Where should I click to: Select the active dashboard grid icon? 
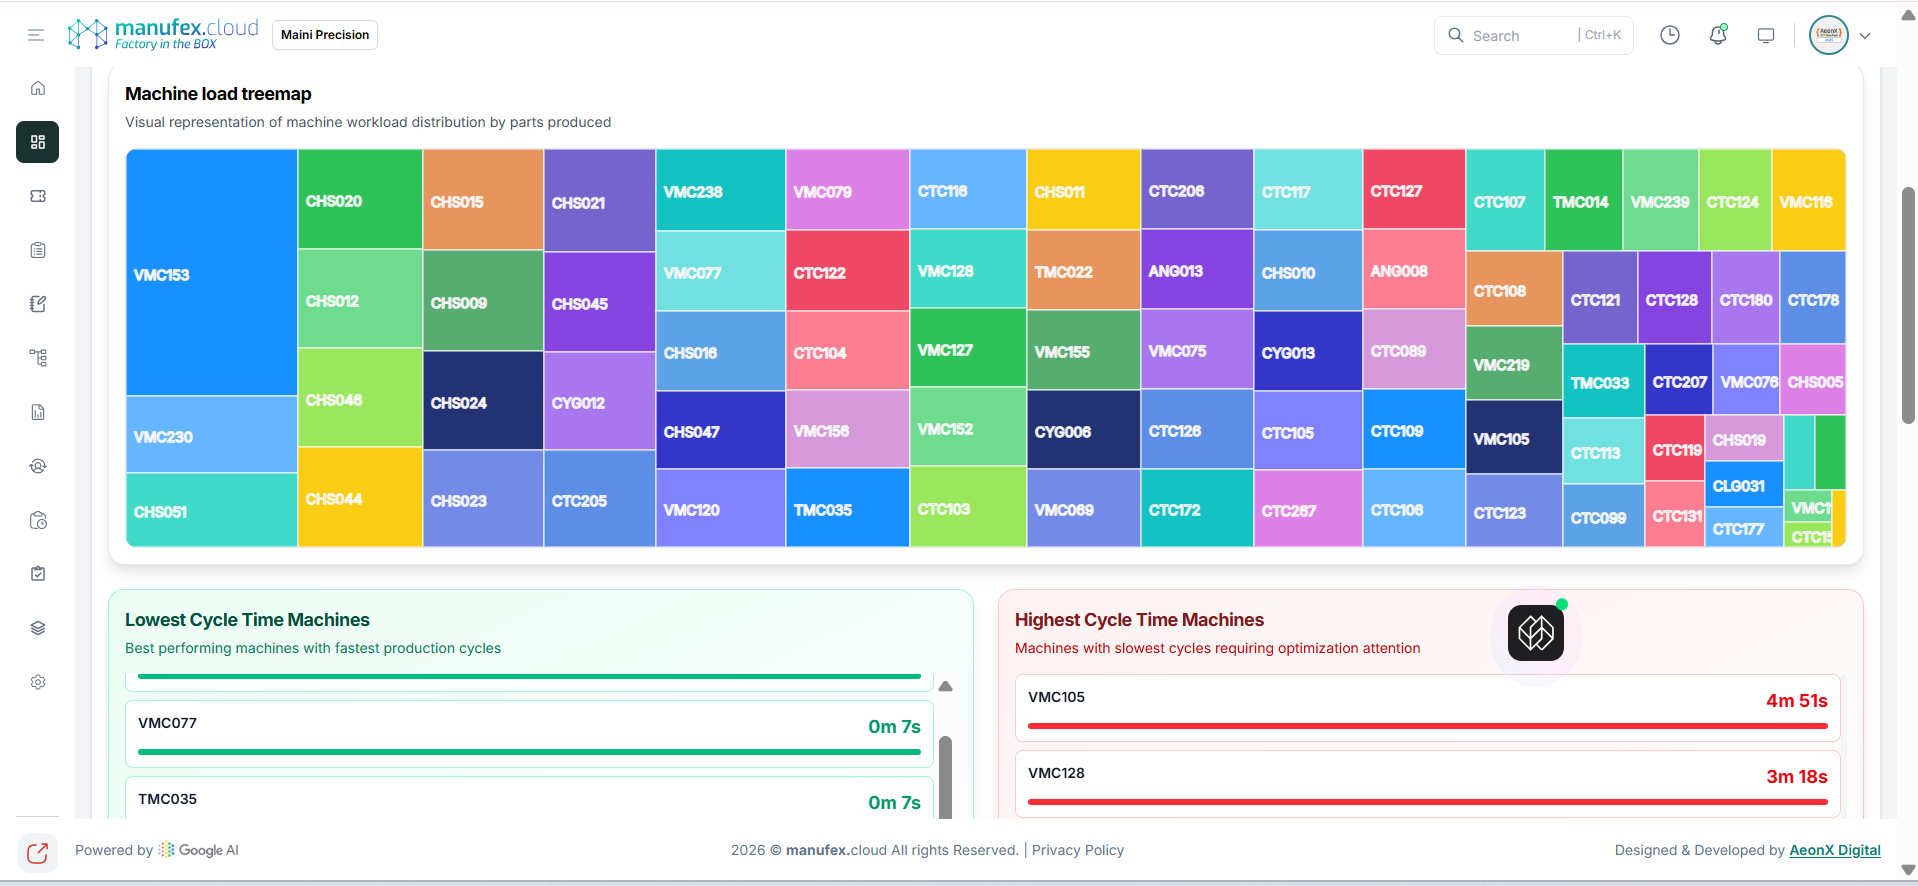[38, 142]
